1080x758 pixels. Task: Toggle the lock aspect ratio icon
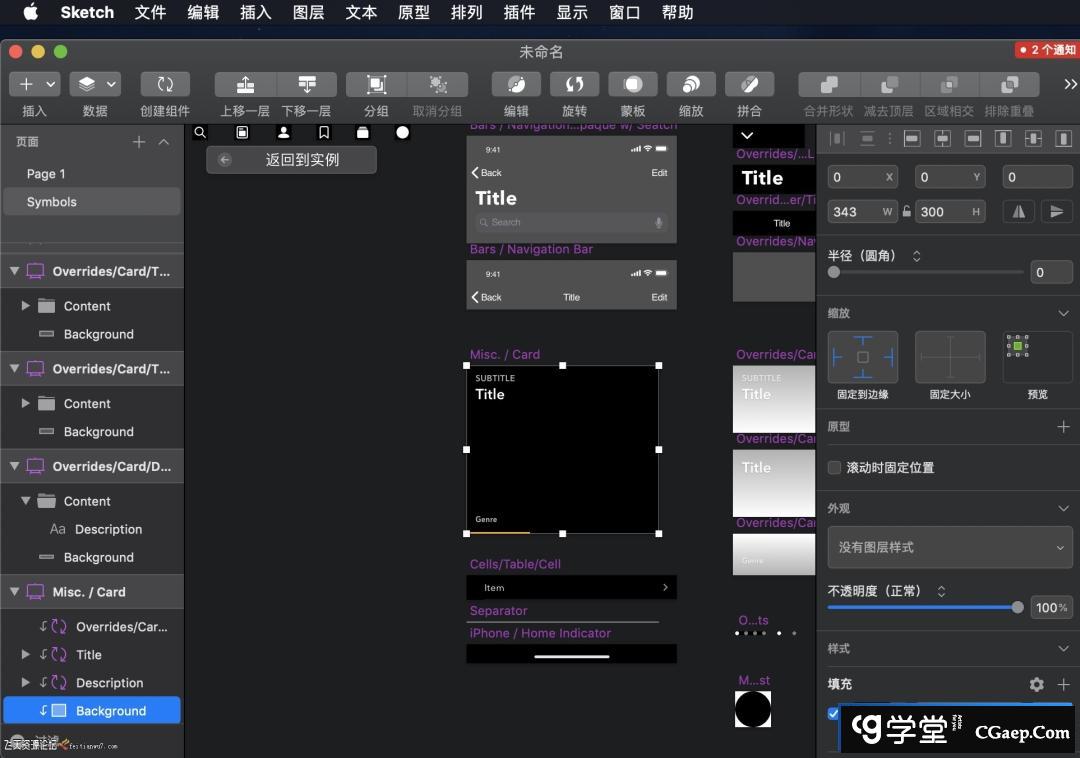click(907, 211)
